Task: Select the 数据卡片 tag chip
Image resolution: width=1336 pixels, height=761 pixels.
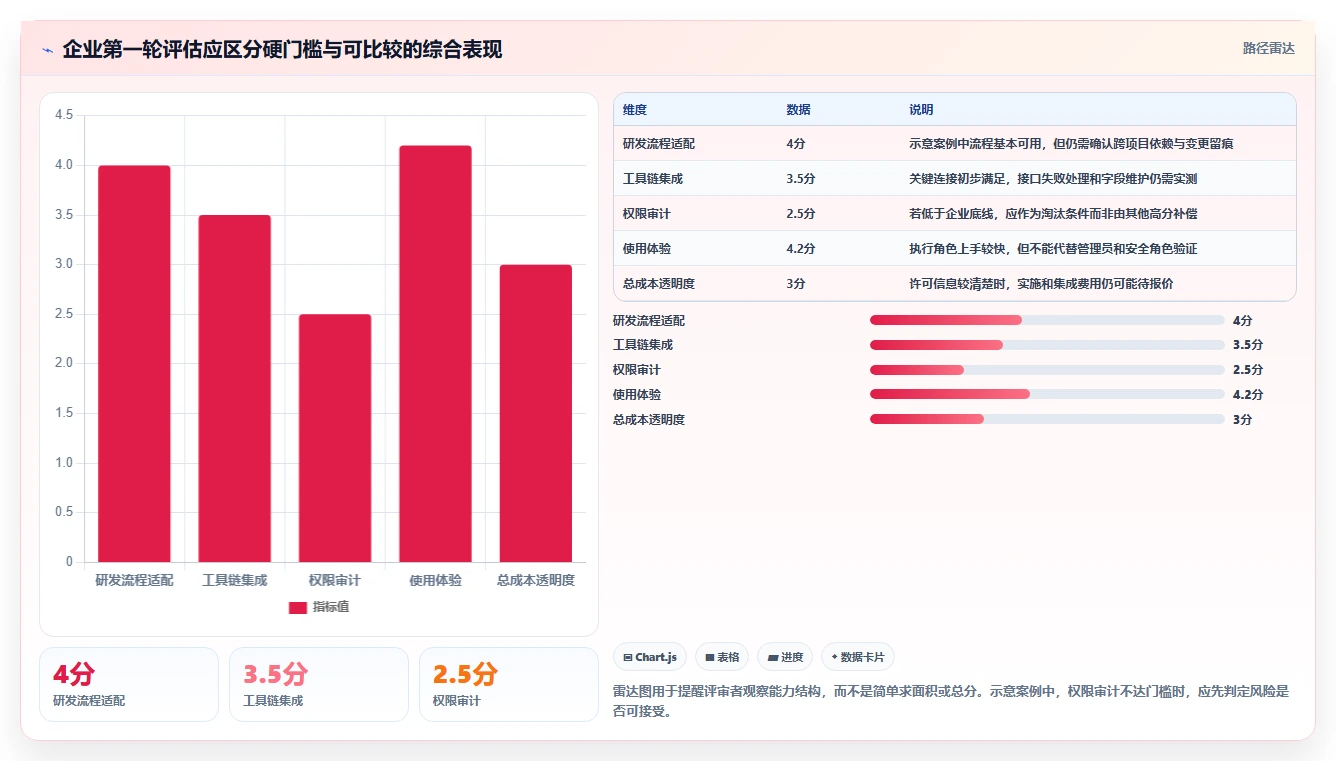Action: [x=857, y=657]
